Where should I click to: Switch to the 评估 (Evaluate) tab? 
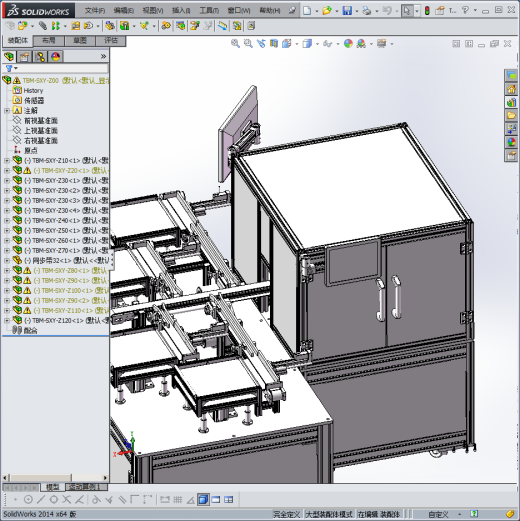point(111,41)
